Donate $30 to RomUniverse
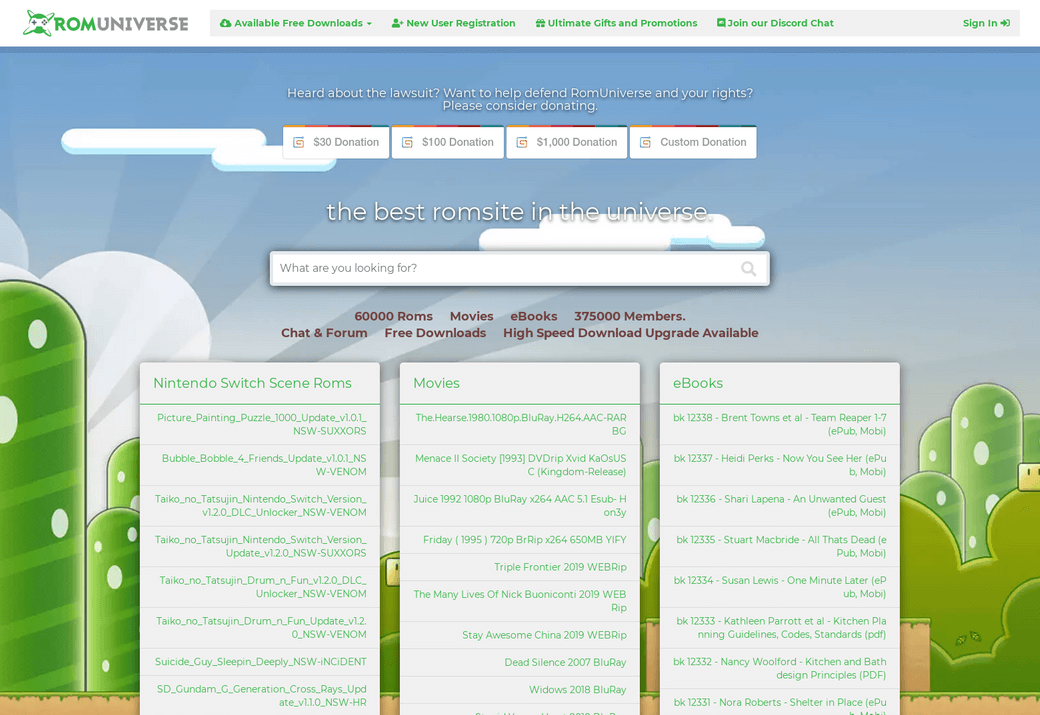Viewport: 1040px width, 715px height. point(336,142)
